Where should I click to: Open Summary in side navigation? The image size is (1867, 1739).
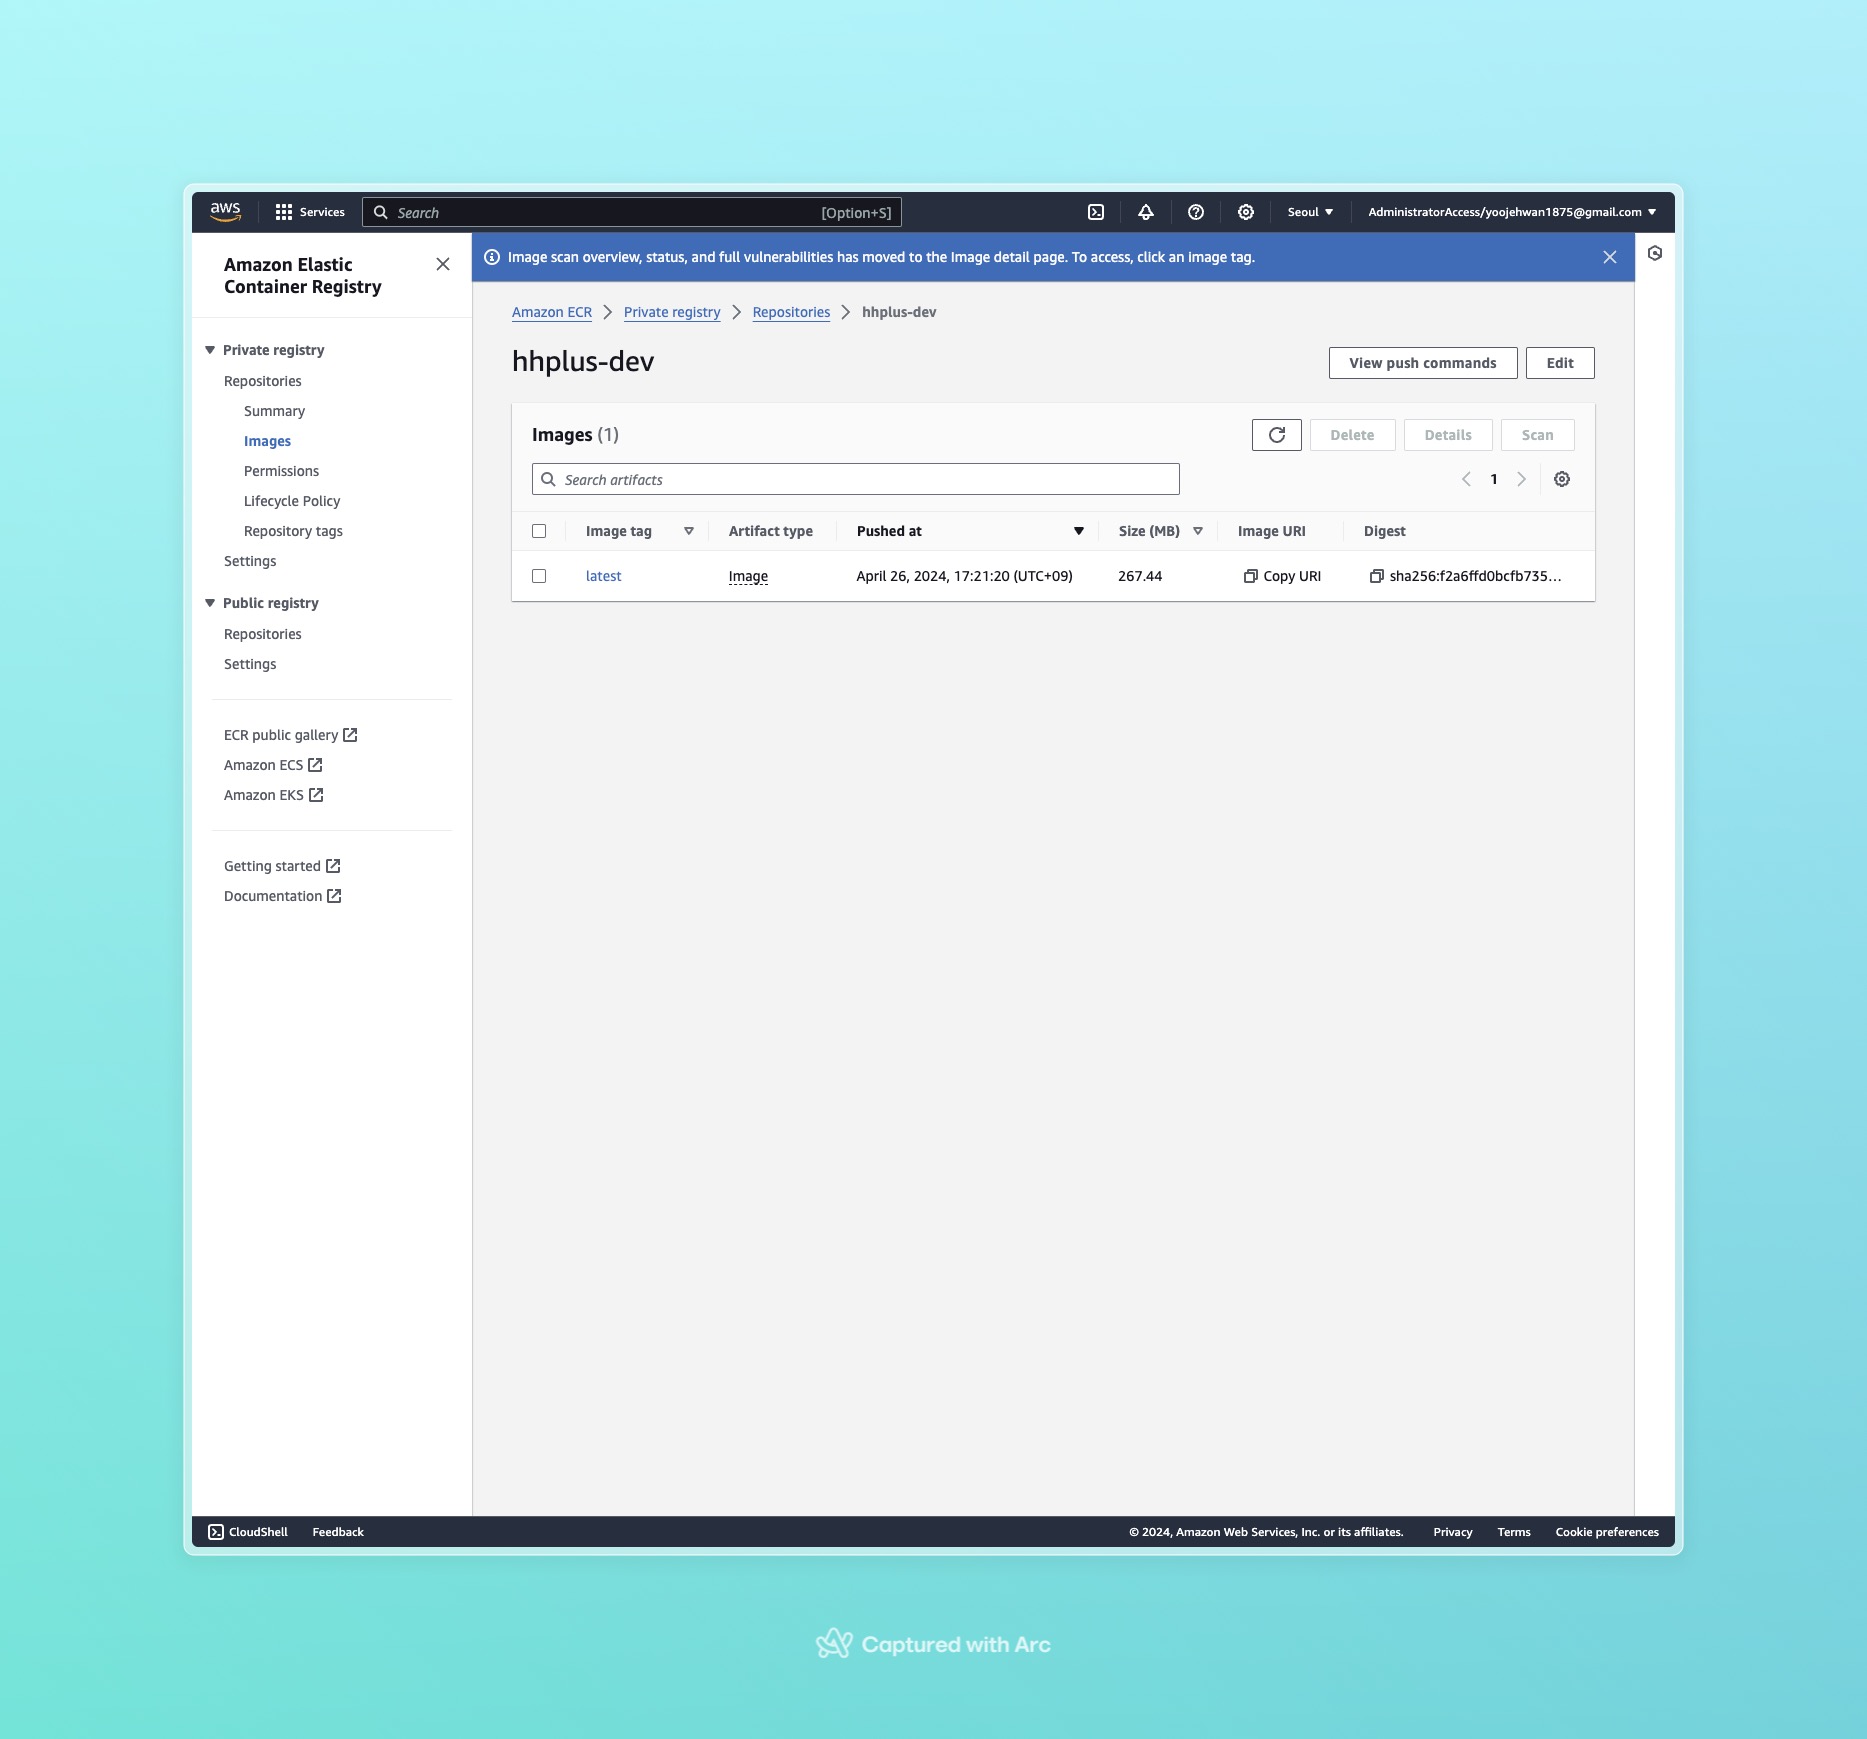pos(274,411)
